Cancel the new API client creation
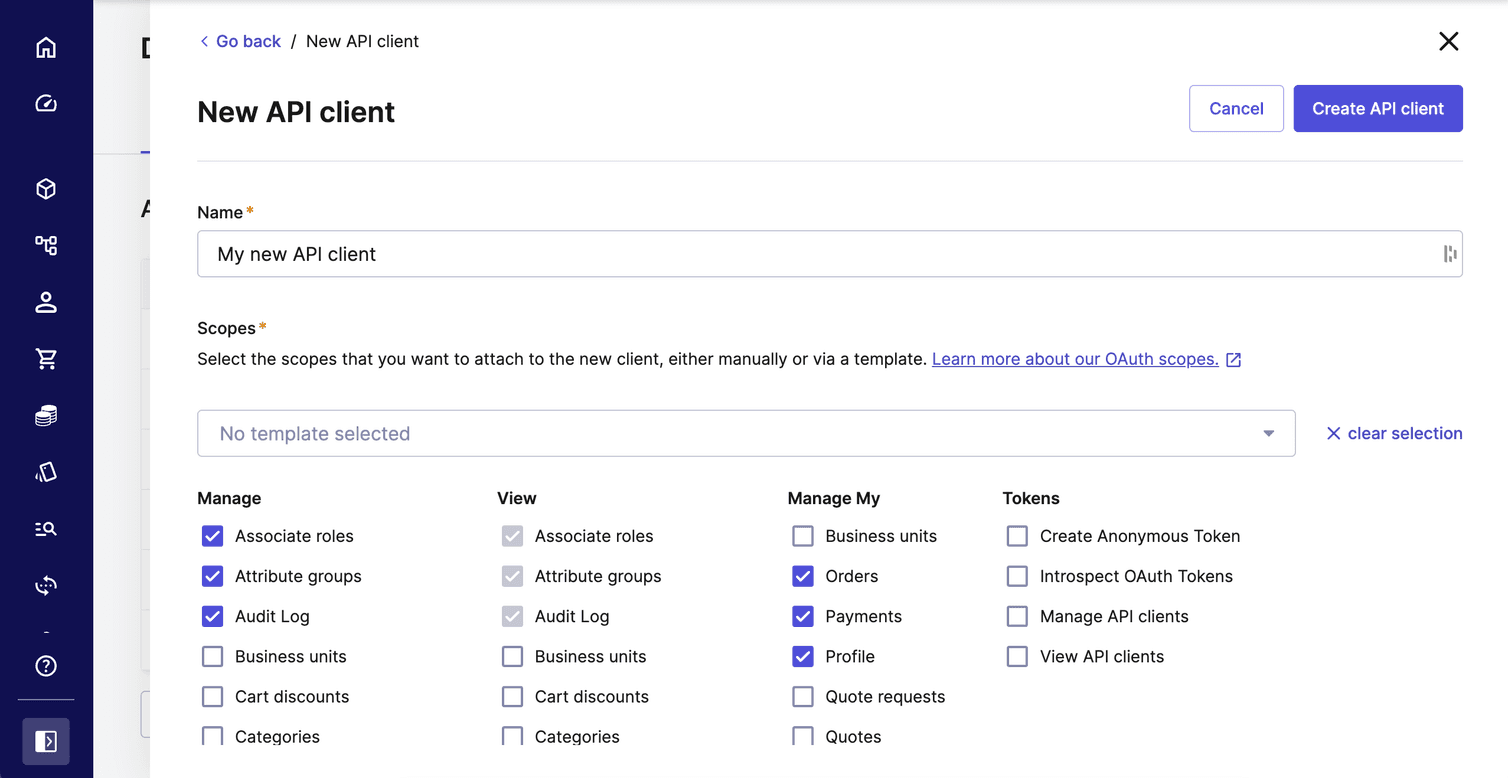The image size is (1508, 778). coord(1236,108)
